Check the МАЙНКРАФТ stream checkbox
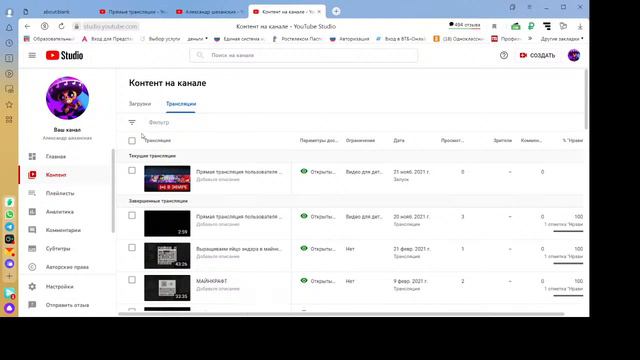 (x=132, y=280)
